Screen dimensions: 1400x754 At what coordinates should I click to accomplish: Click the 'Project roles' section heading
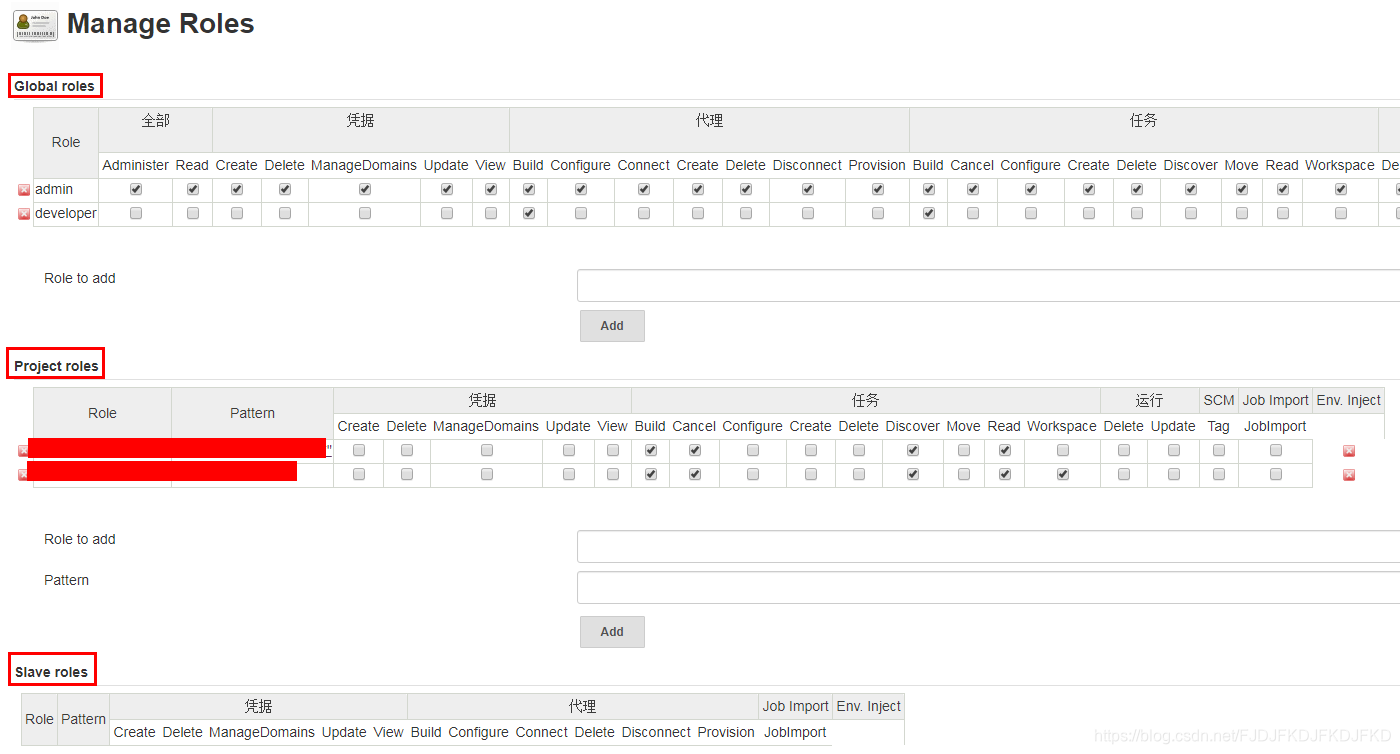[x=56, y=366]
